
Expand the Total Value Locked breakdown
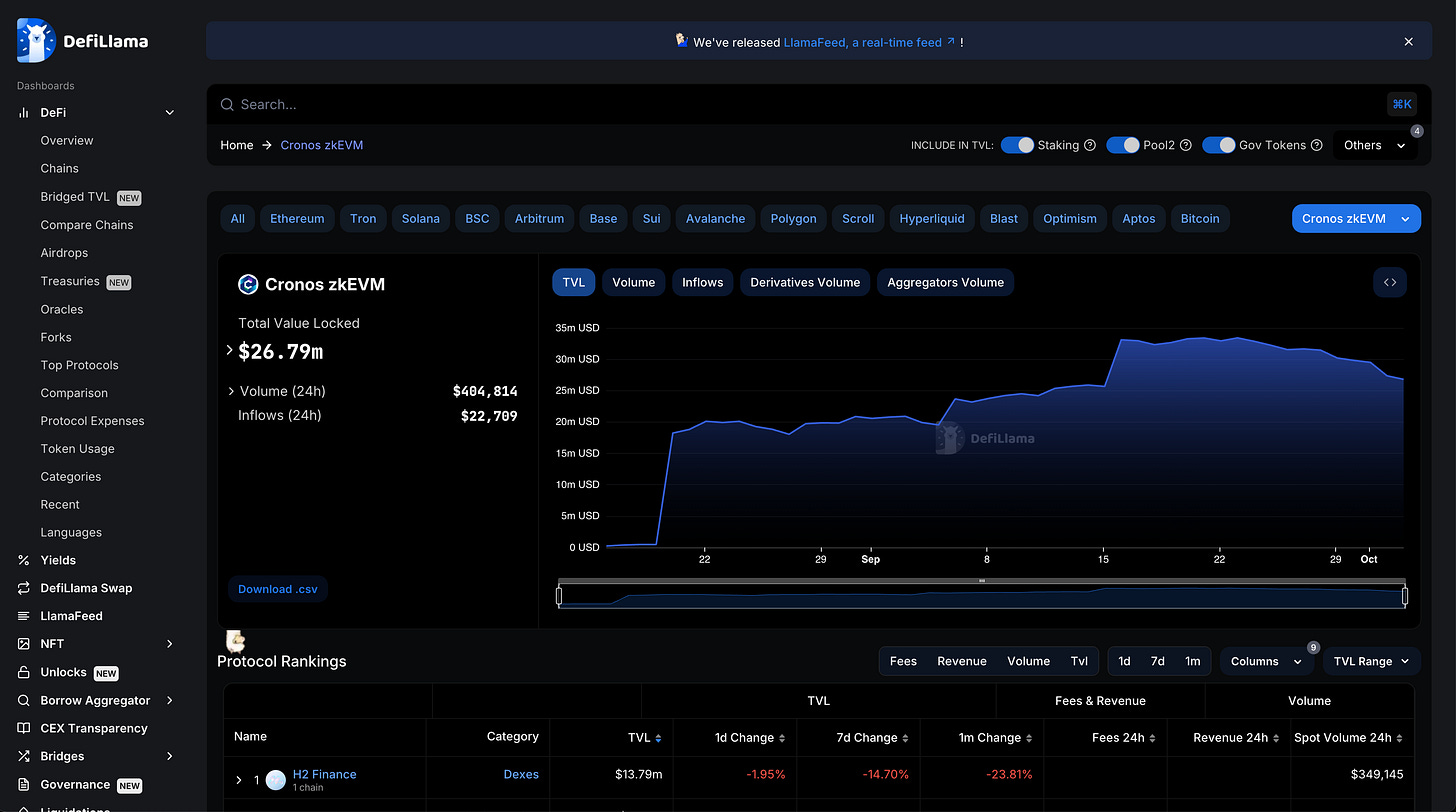pos(229,351)
